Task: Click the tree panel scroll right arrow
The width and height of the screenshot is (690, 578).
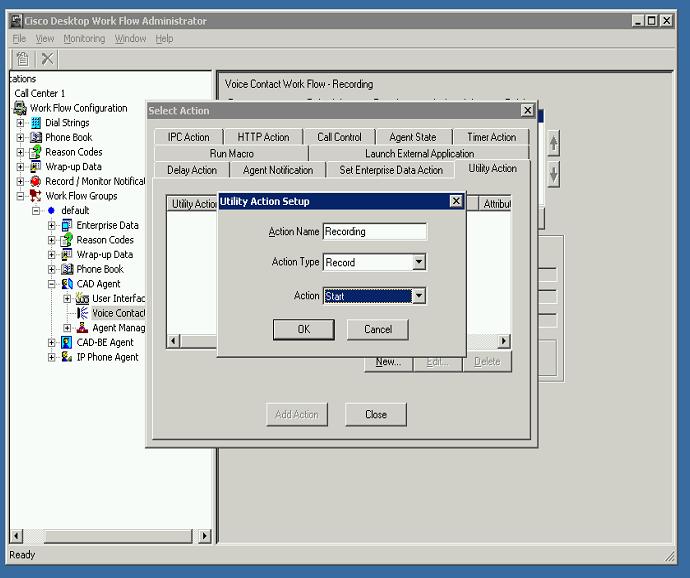Action: coord(205,536)
